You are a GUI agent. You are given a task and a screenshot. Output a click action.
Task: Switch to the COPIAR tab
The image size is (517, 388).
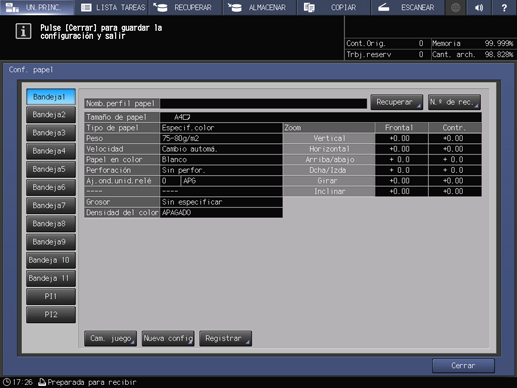pyautogui.click(x=333, y=7)
